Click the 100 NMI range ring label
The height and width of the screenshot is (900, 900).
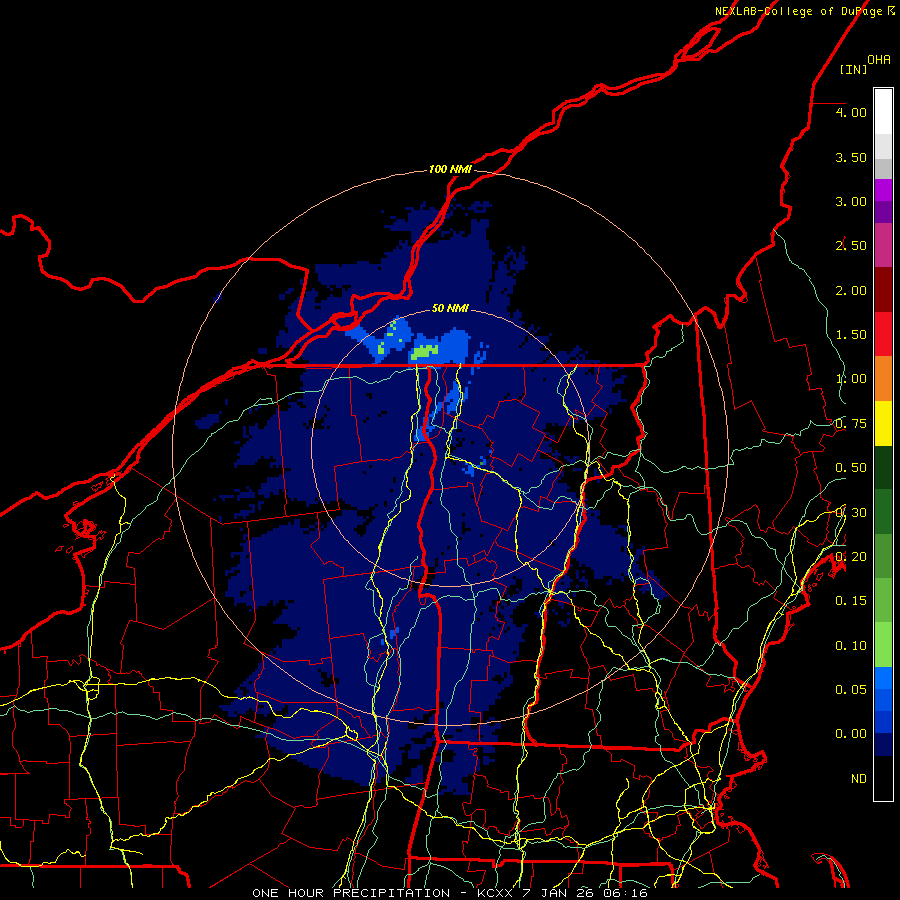click(450, 169)
